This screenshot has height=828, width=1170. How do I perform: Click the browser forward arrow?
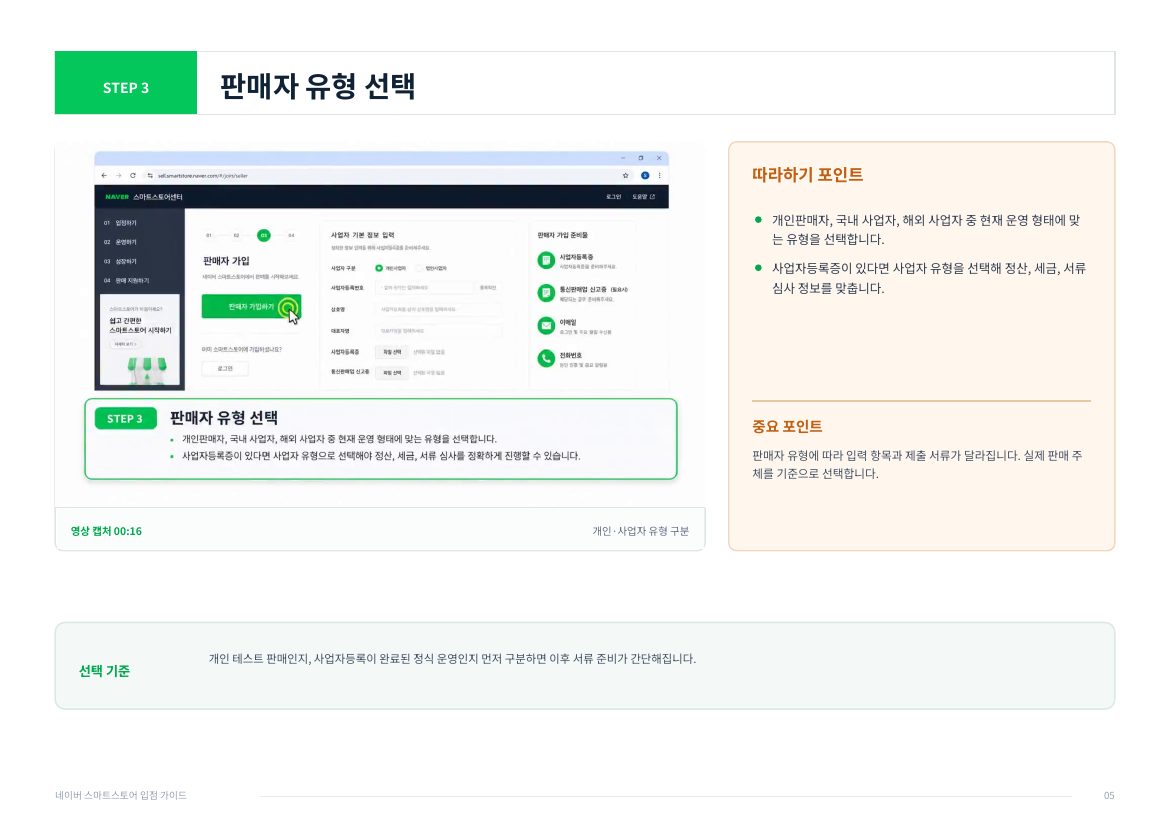[x=118, y=175]
